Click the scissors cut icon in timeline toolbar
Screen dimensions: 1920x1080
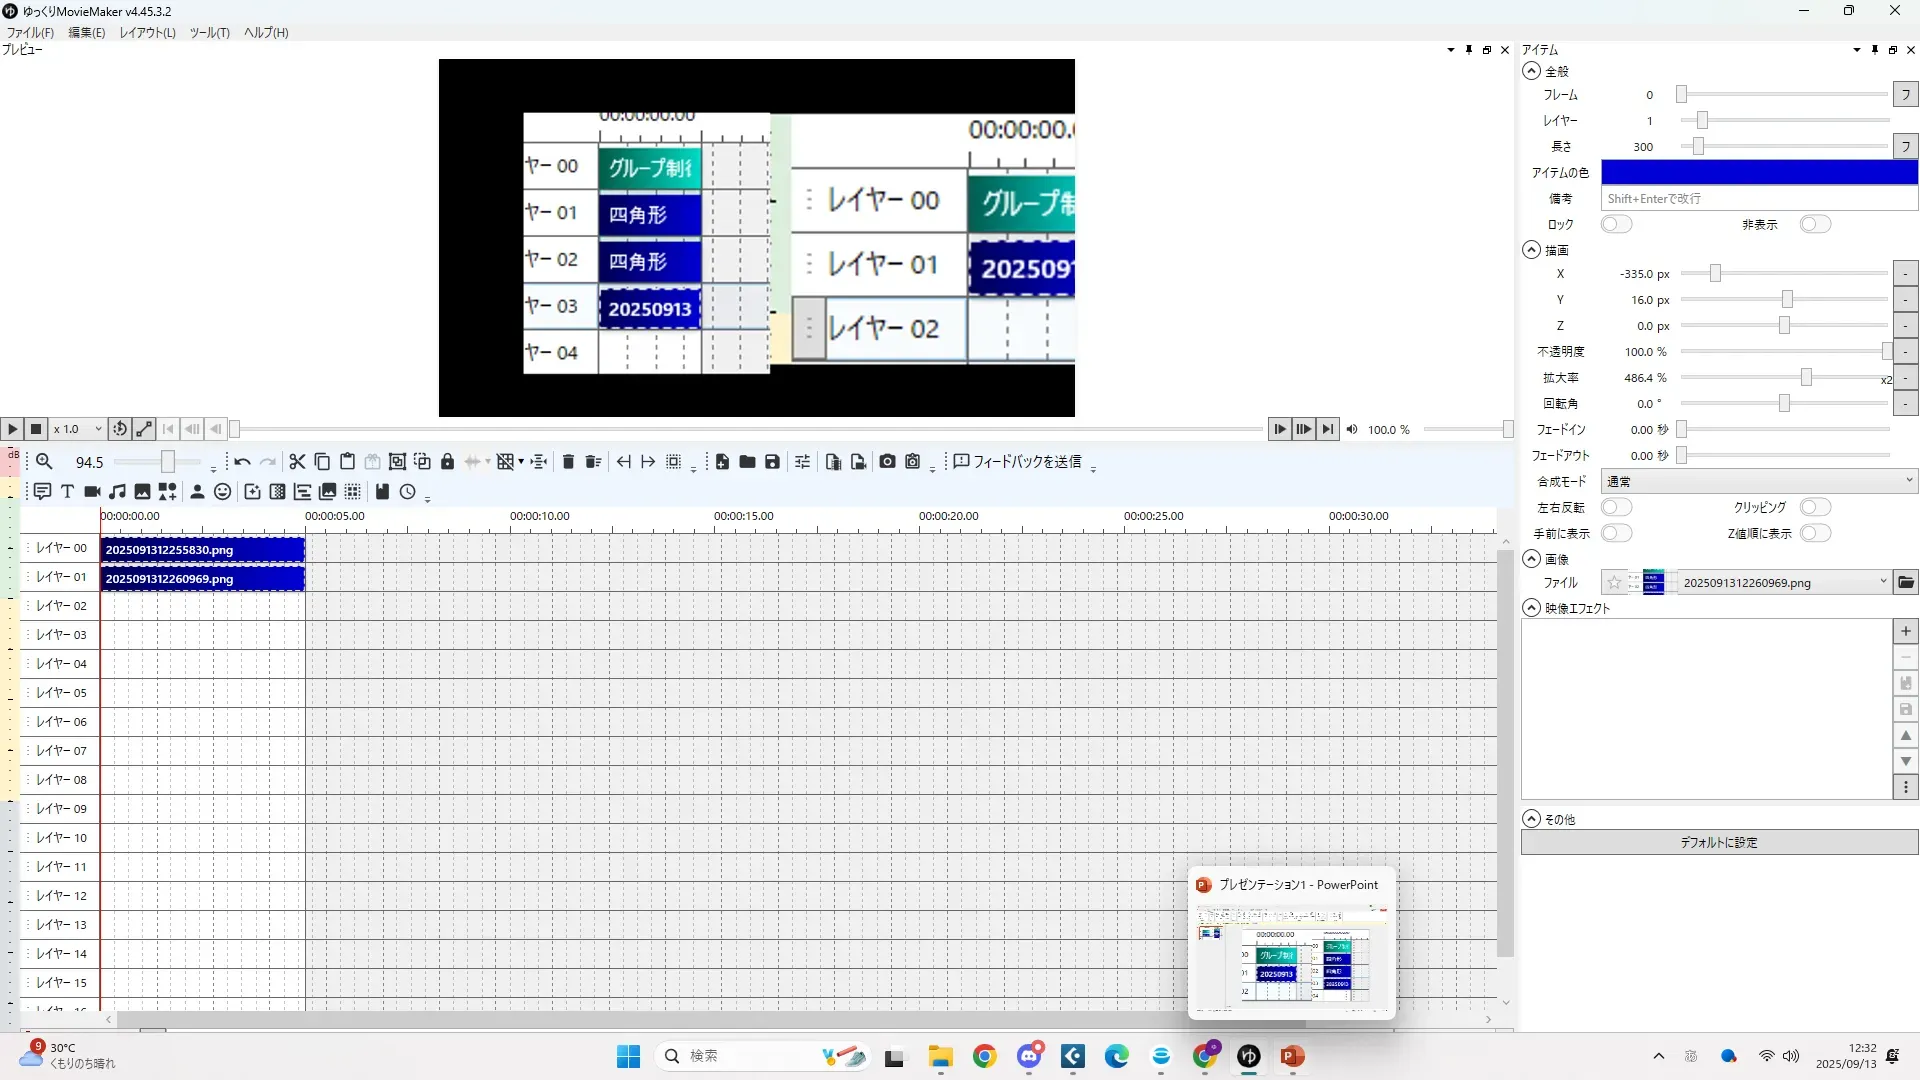pyautogui.click(x=297, y=462)
